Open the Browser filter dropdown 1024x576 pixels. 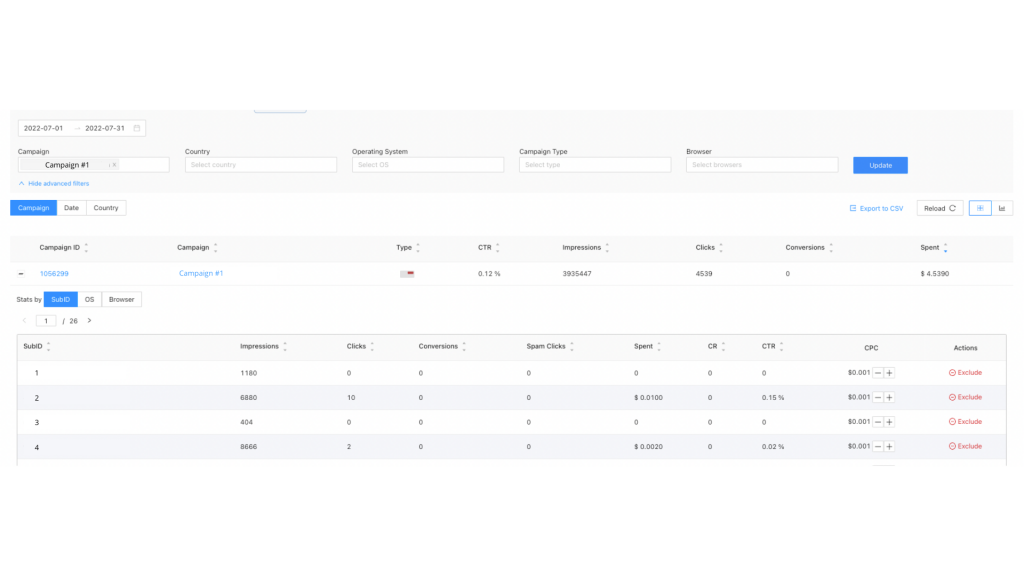click(x=762, y=165)
